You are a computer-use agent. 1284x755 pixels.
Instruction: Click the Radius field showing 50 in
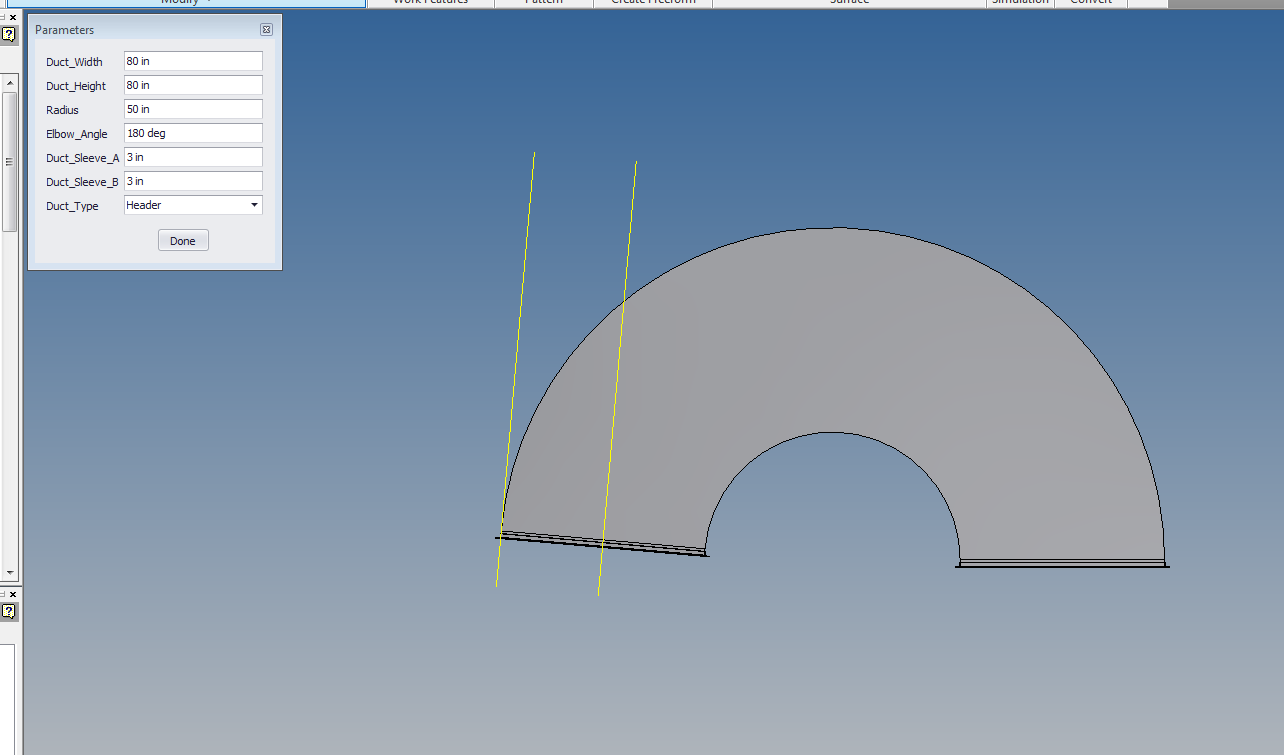(x=193, y=109)
